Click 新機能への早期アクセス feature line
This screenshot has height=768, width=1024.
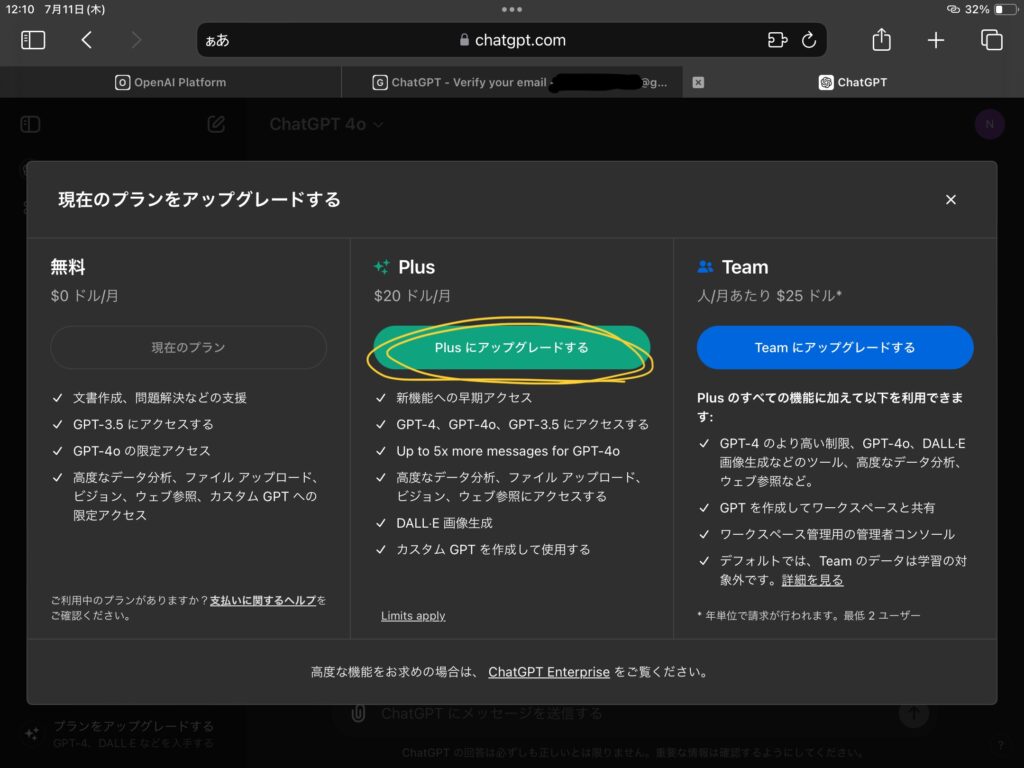tap(464, 398)
